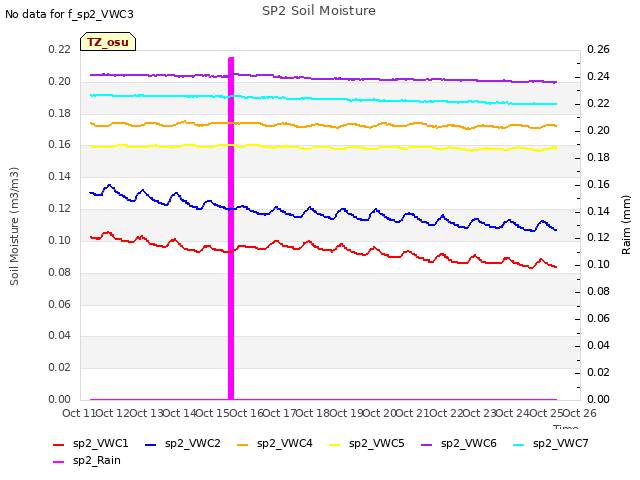The width and height of the screenshot is (640, 480).
Task: Click the red sp2_VWC1 legend swatch
Action: (x=59, y=444)
